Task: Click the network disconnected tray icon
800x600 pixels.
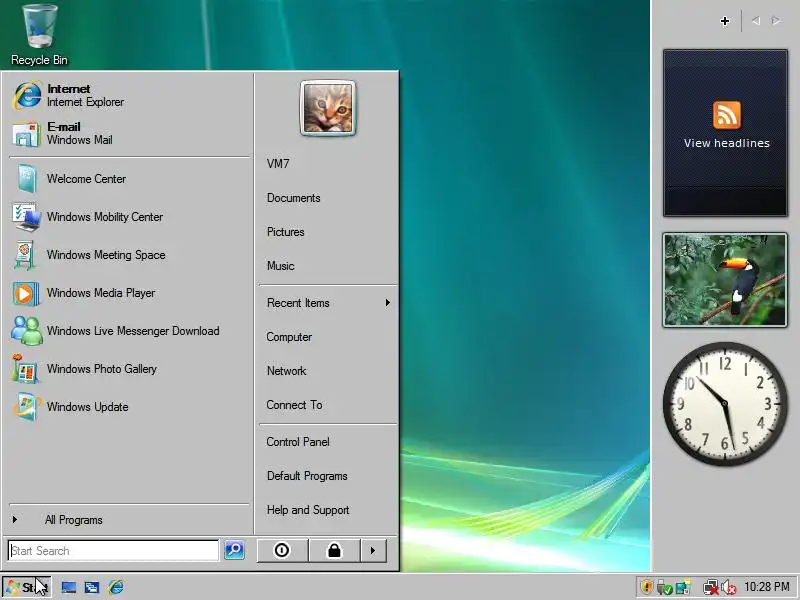Action: [x=710, y=588]
